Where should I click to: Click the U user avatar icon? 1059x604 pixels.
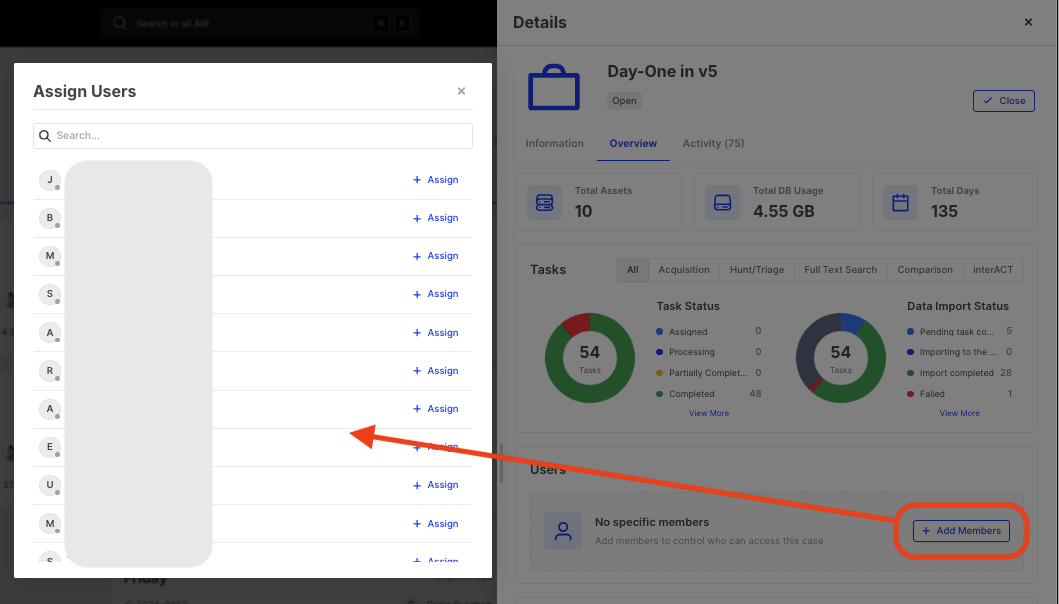coord(49,485)
